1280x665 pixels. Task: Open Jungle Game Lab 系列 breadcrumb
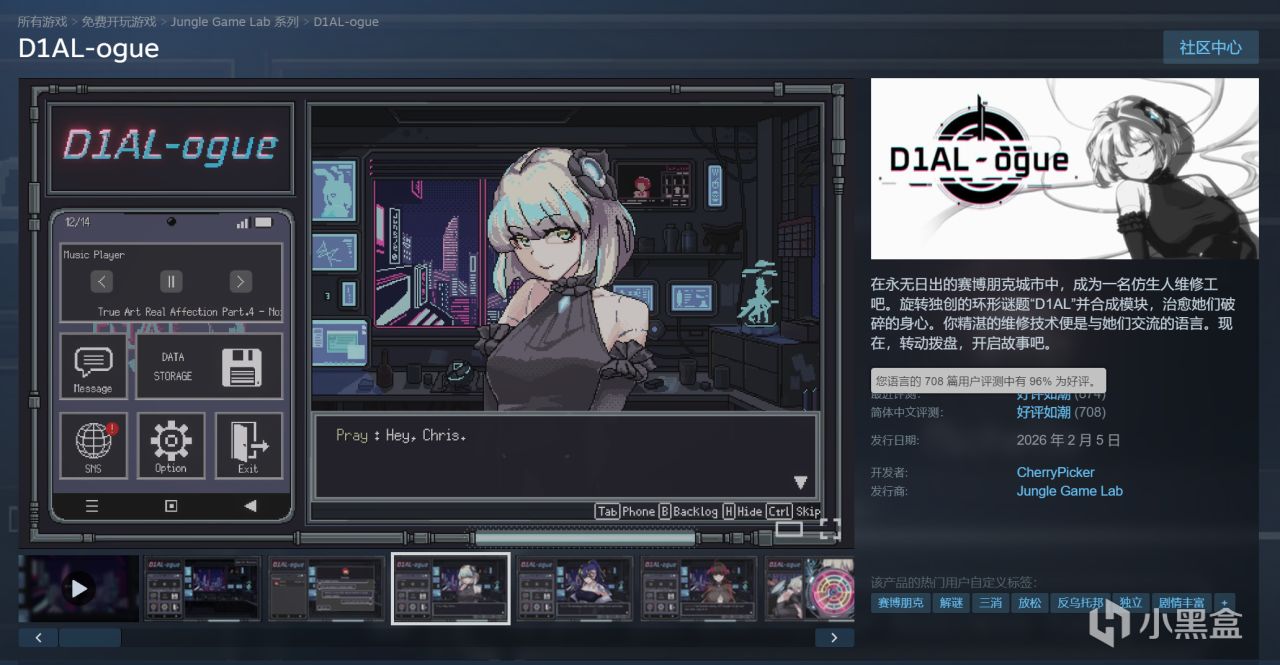[x=235, y=21]
